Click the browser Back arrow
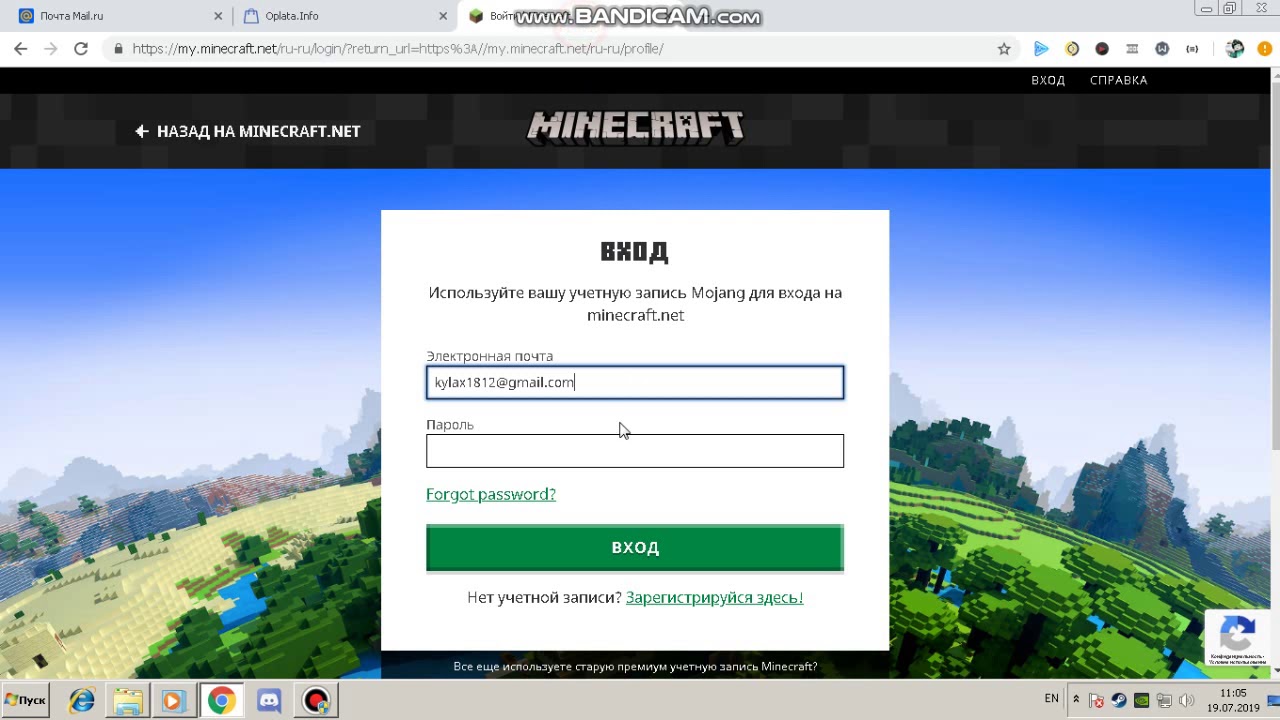1280x720 pixels. click(x=21, y=48)
